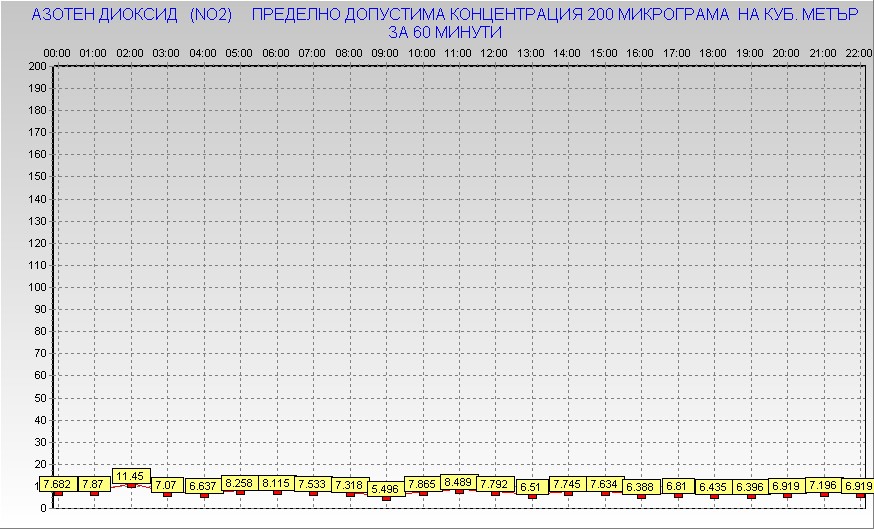The height and width of the screenshot is (529, 874).
Task: Click the 200 value on the Y axis
Action: [x=37, y=67]
